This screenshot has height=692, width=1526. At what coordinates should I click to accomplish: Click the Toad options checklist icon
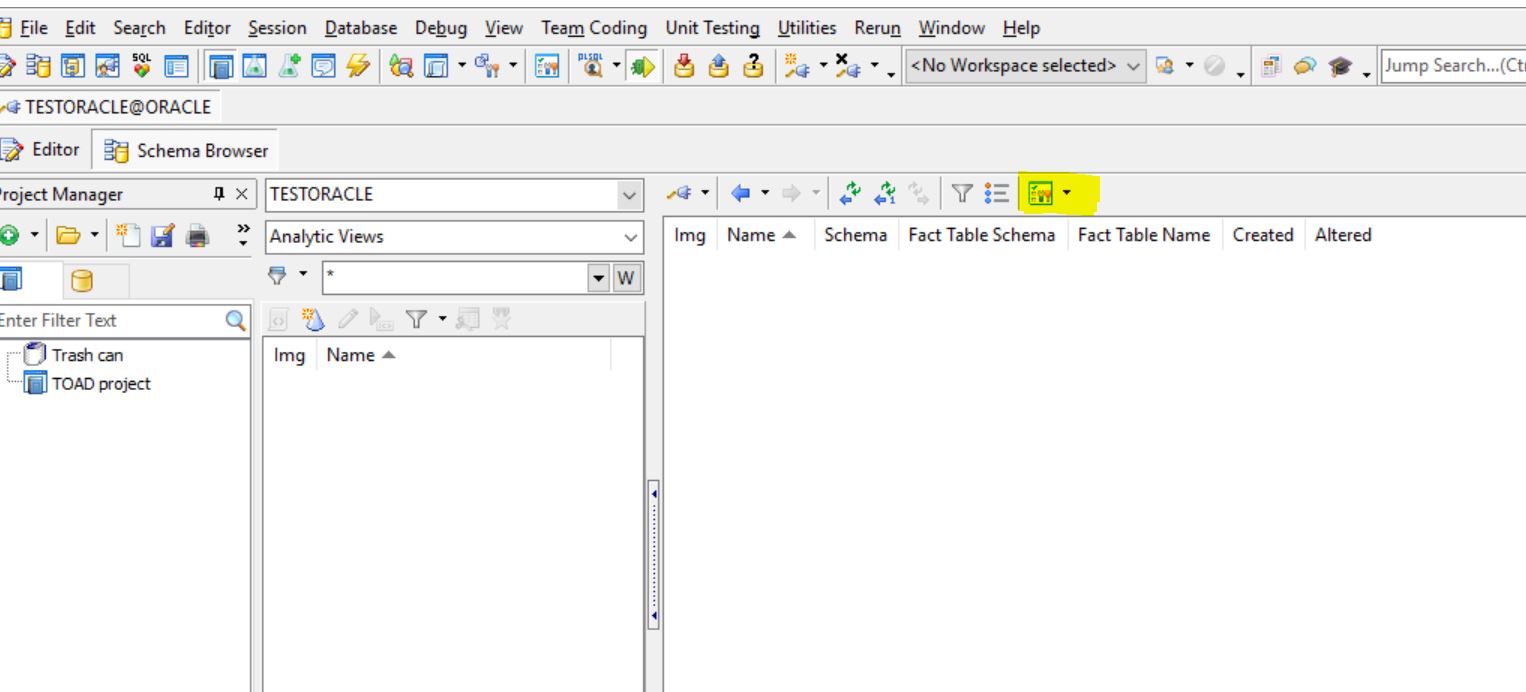point(547,65)
